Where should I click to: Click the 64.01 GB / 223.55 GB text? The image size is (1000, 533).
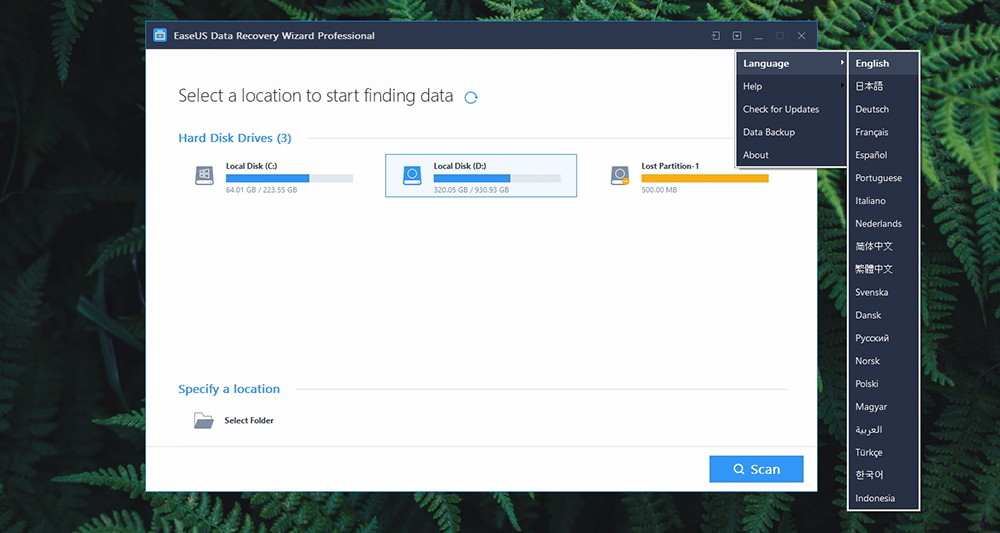(x=261, y=190)
